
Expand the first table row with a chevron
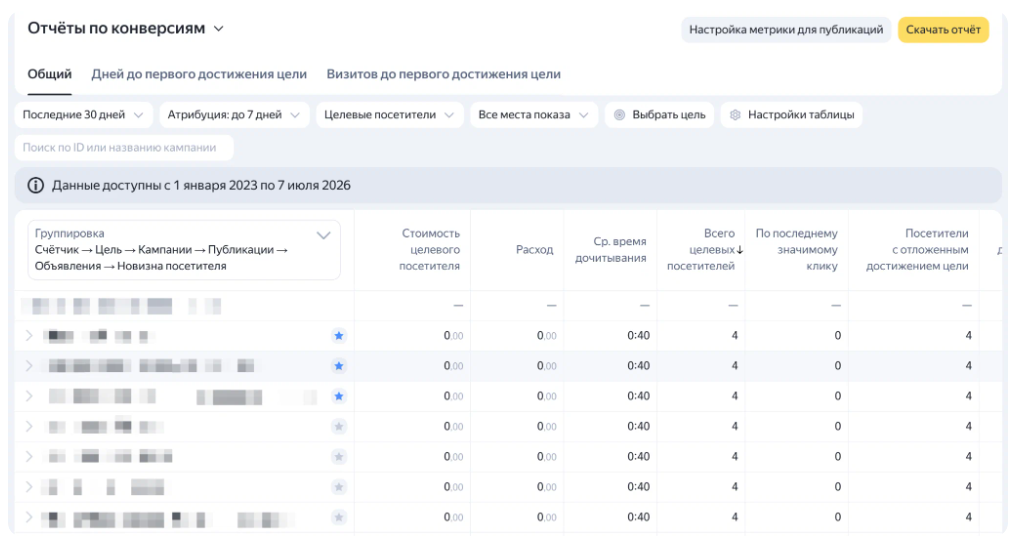click(29, 336)
